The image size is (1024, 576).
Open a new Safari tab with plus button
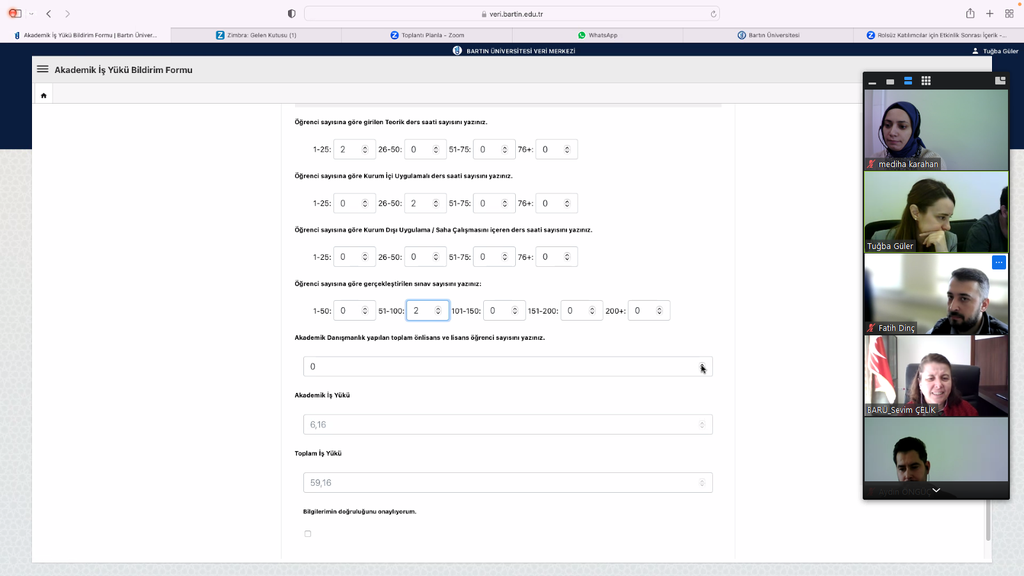pyautogui.click(x=990, y=14)
